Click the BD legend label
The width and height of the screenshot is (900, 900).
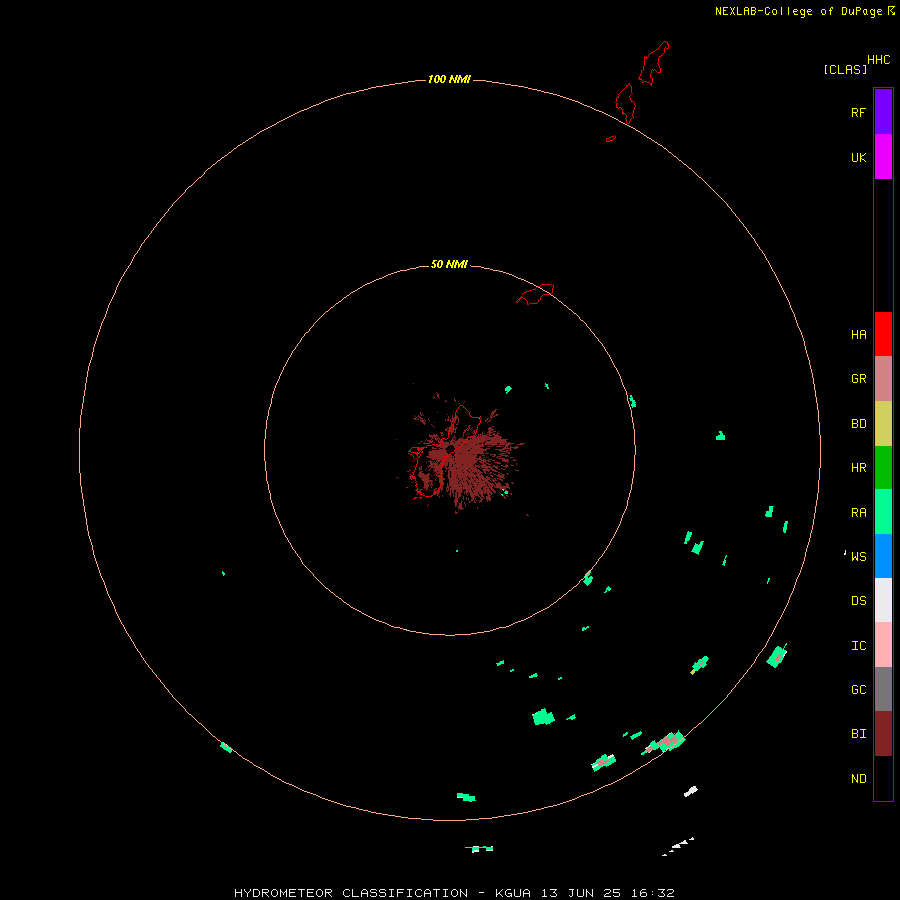click(x=858, y=424)
